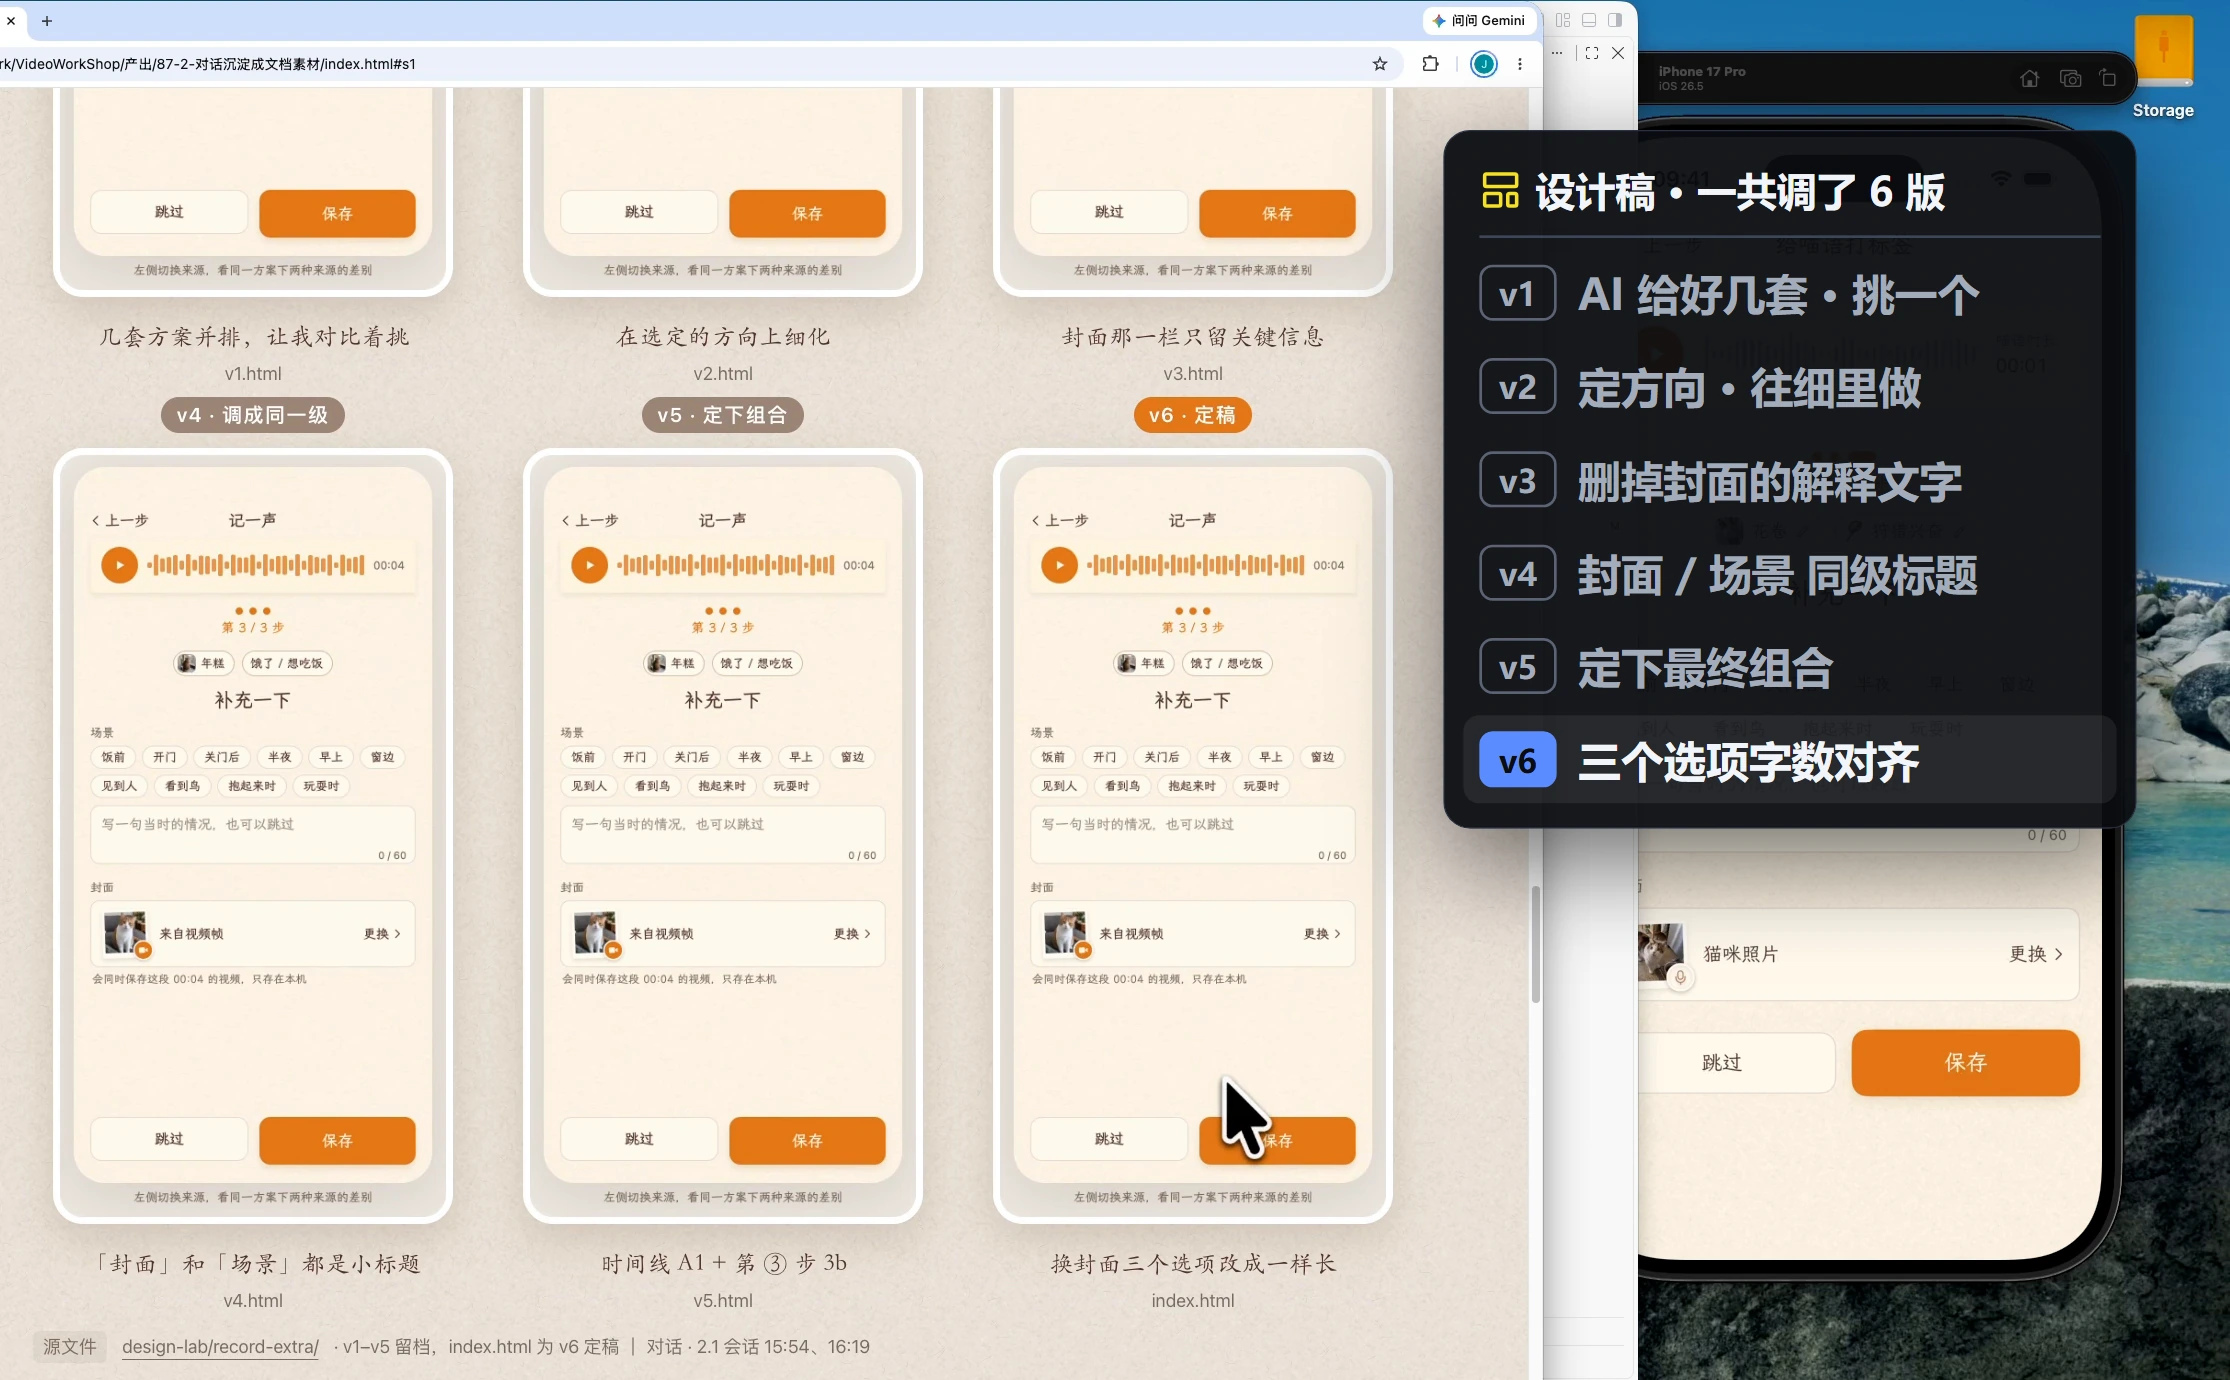Viewport: 2230px width, 1380px height.
Task: Expand 更换 cover option in v5 mockup
Action: click(x=852, y=934)
